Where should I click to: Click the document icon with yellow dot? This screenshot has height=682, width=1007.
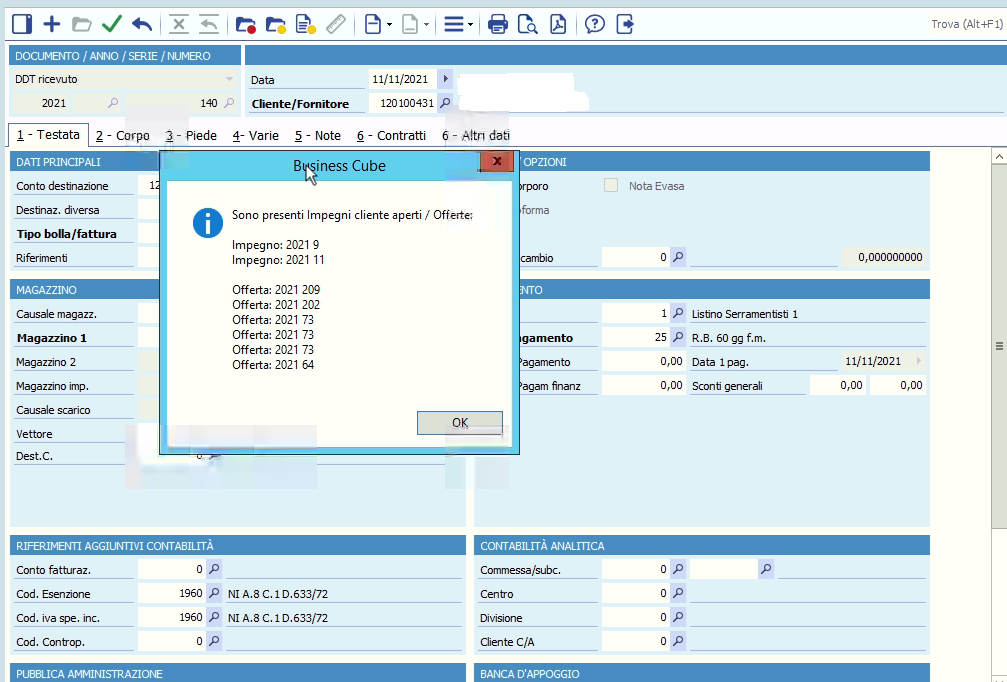[306, 25]
